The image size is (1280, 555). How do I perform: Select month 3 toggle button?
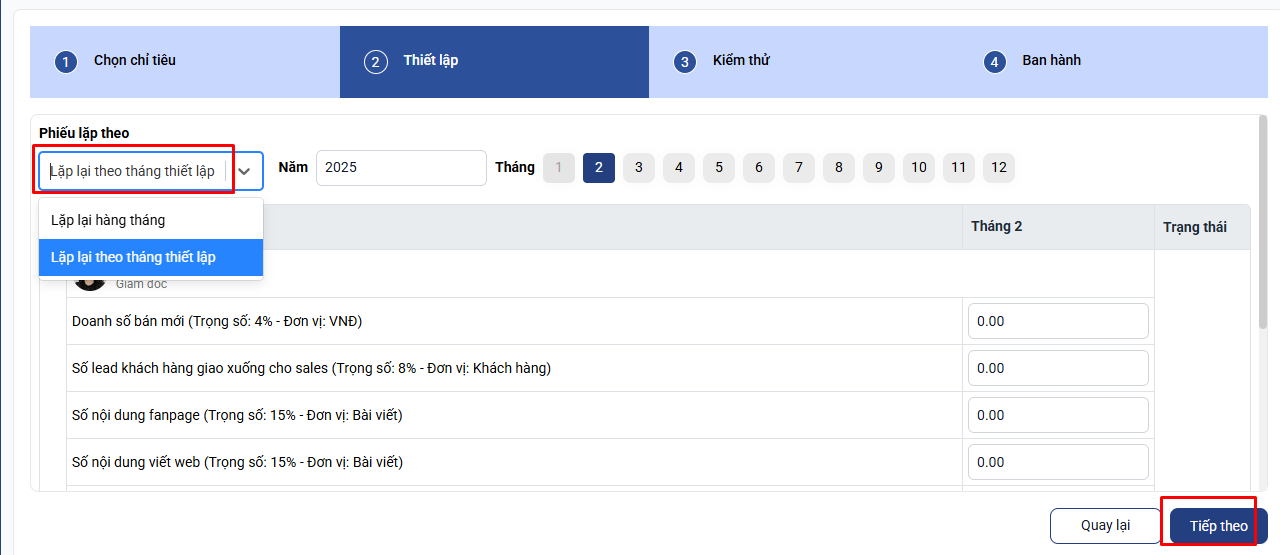[x=639, y=167]
